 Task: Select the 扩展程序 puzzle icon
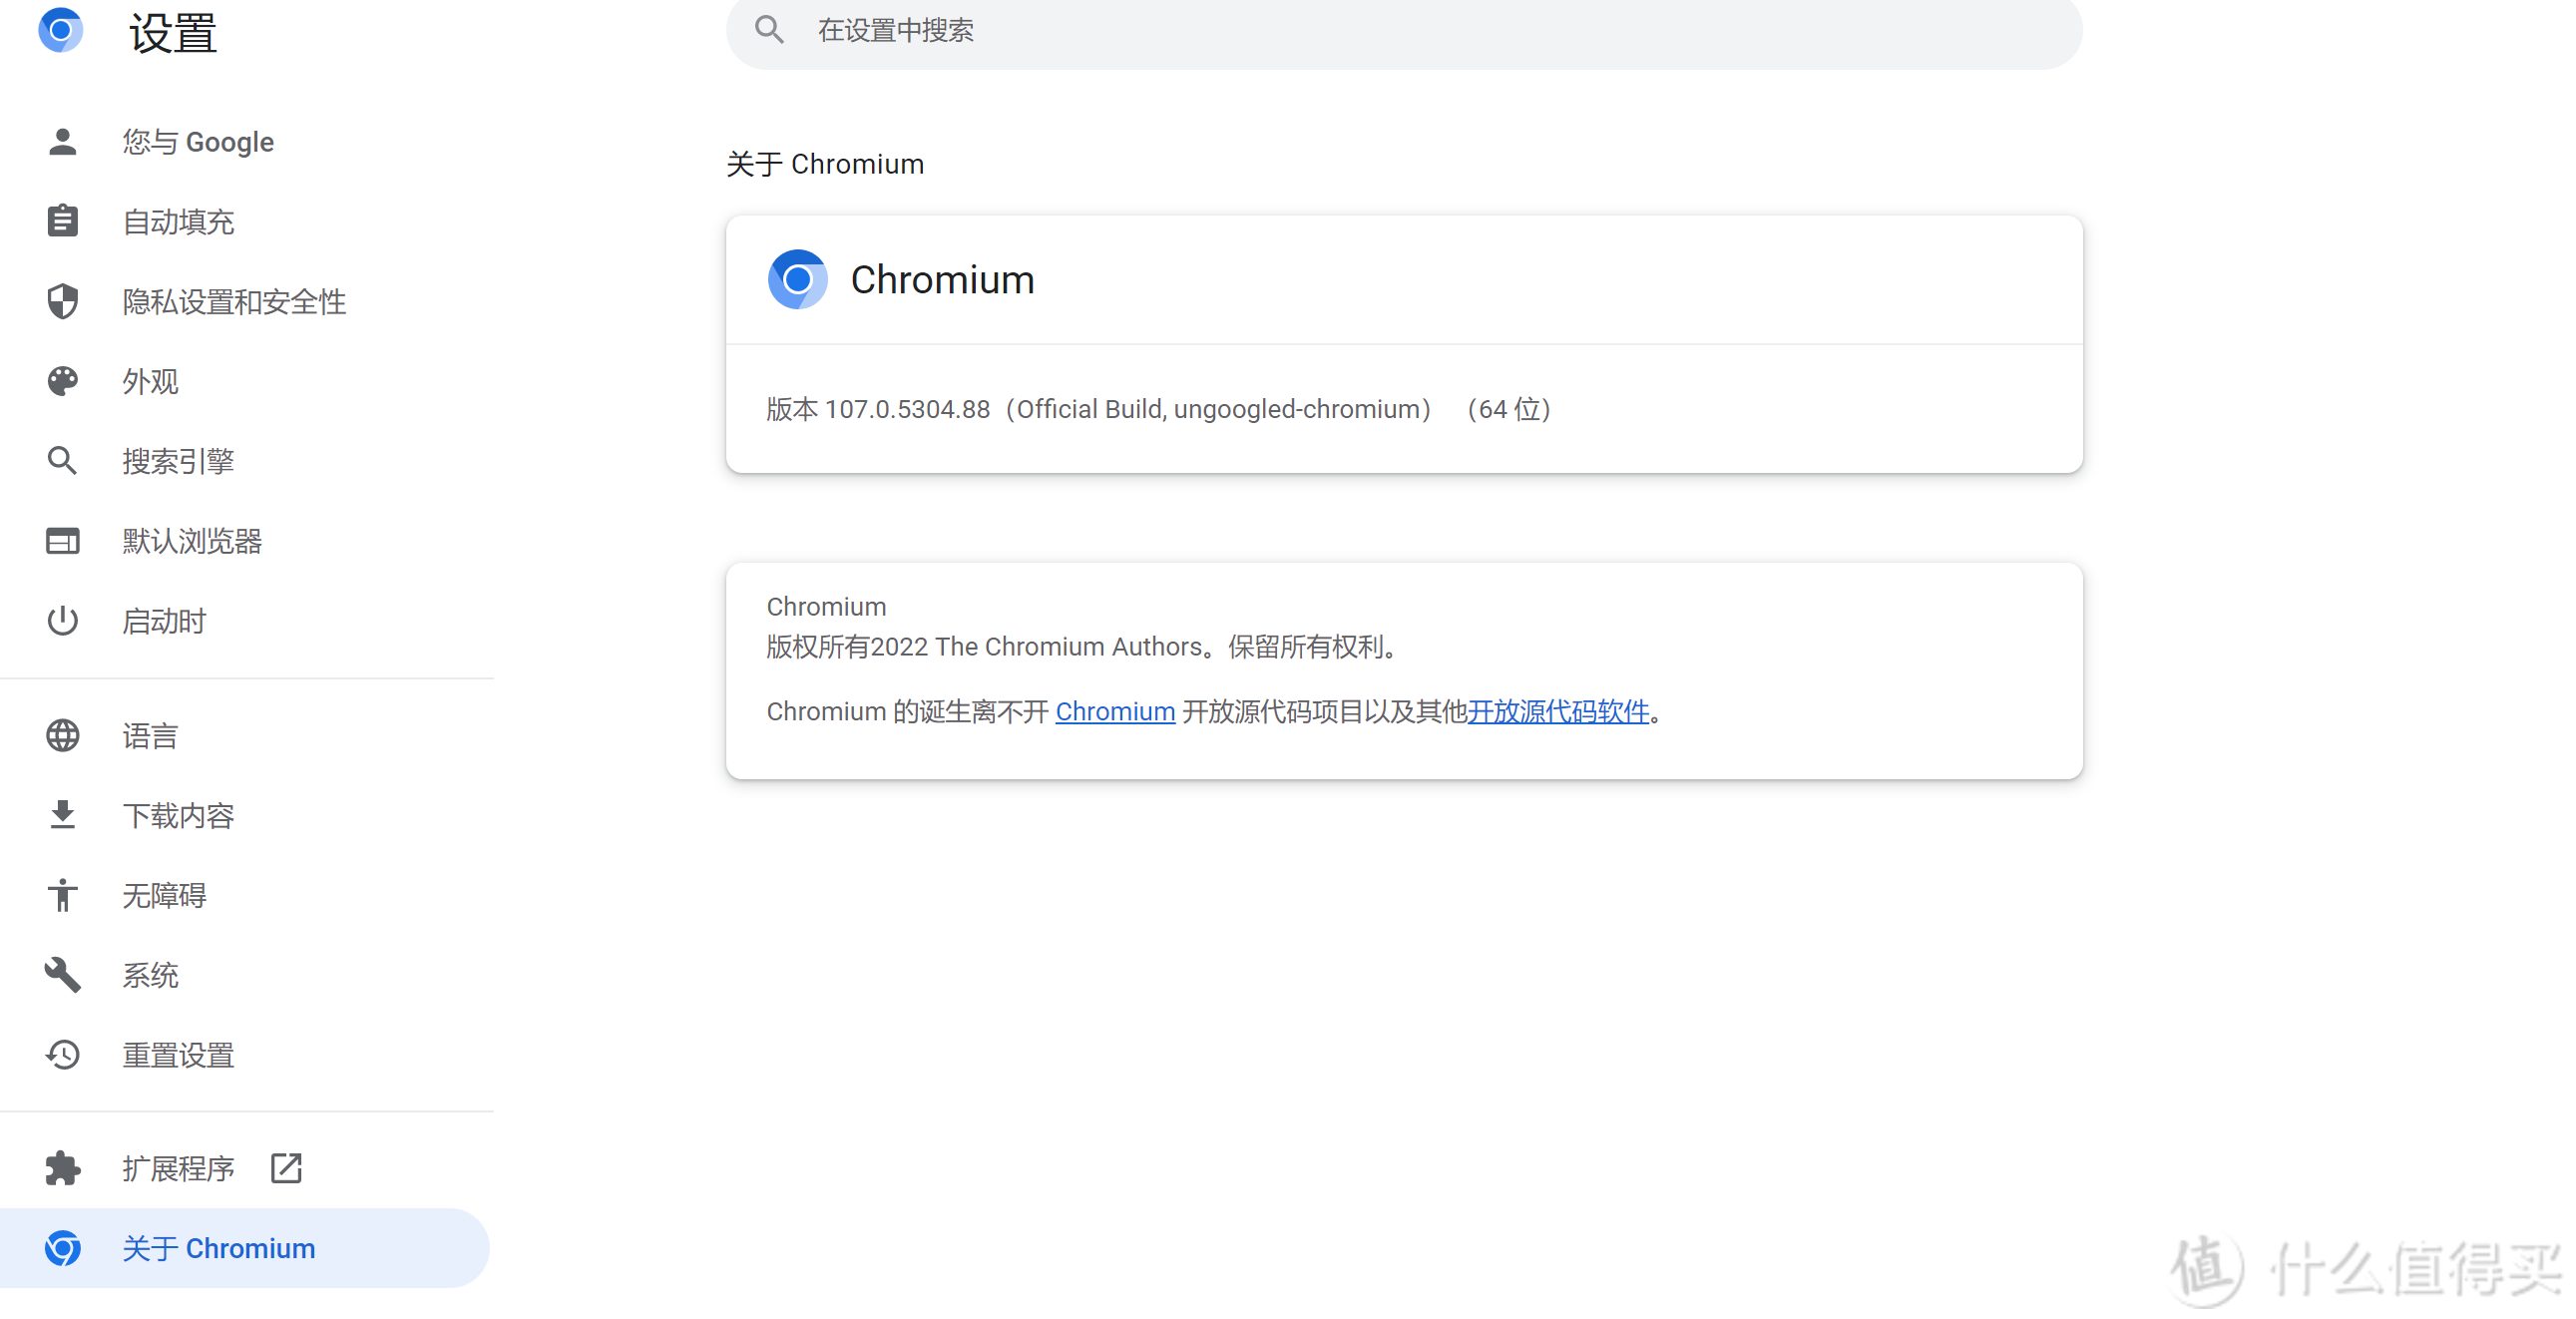click(62, 1167)
